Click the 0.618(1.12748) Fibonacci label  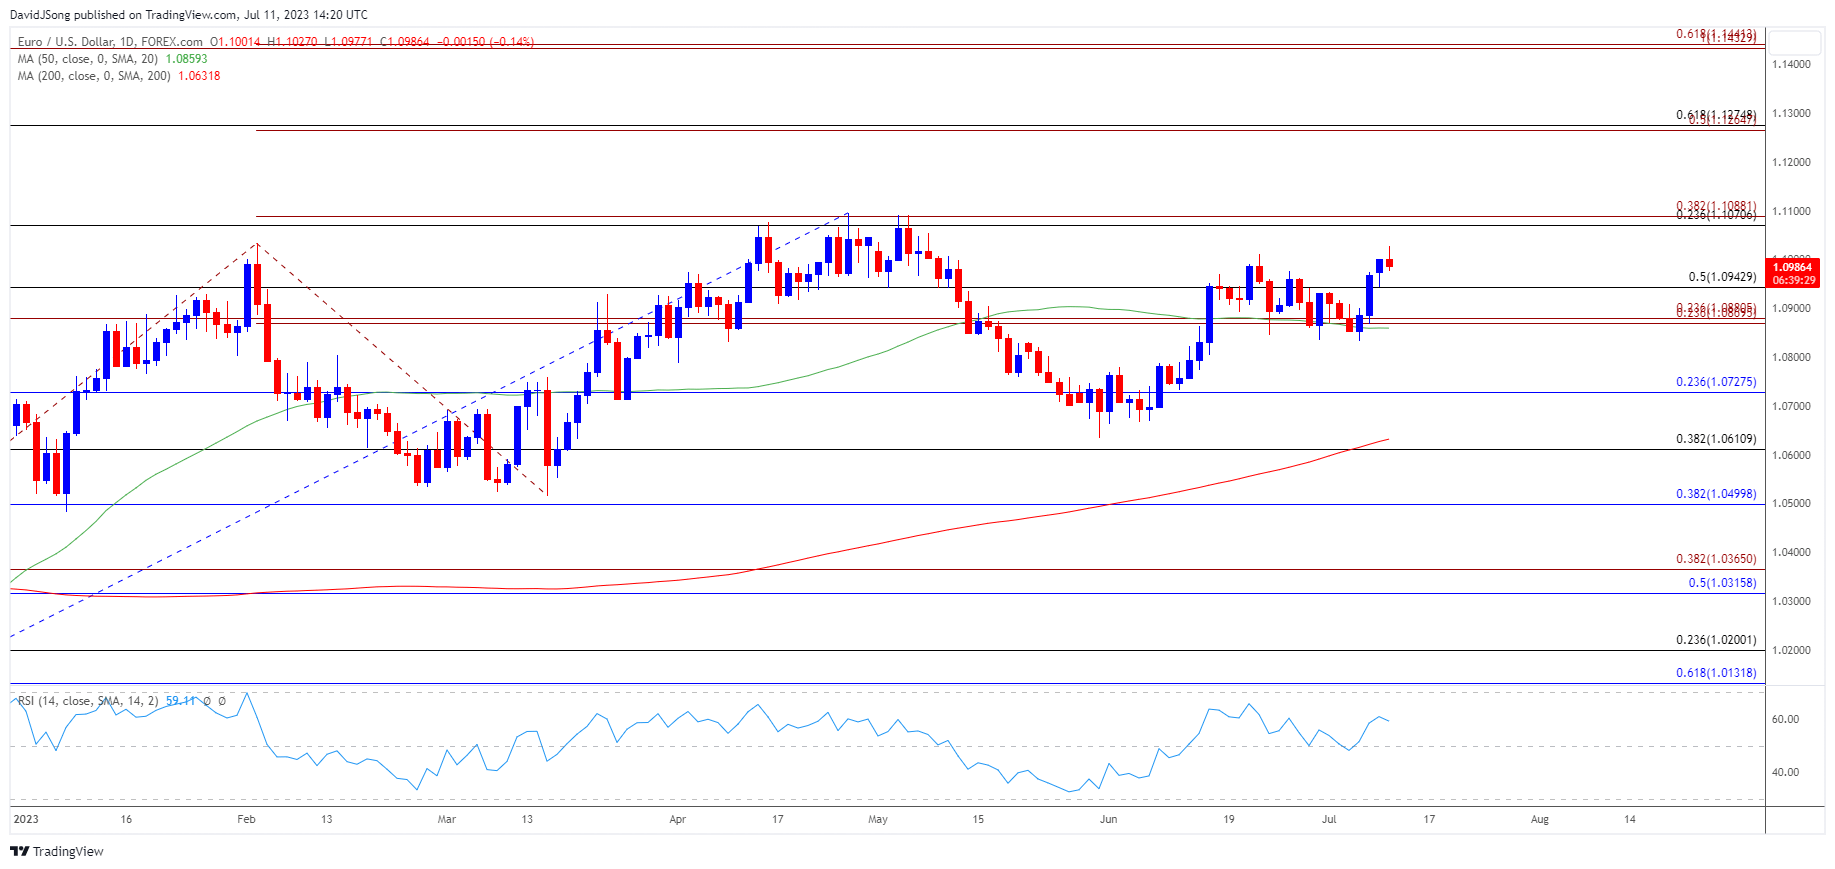click(1716, 115)
